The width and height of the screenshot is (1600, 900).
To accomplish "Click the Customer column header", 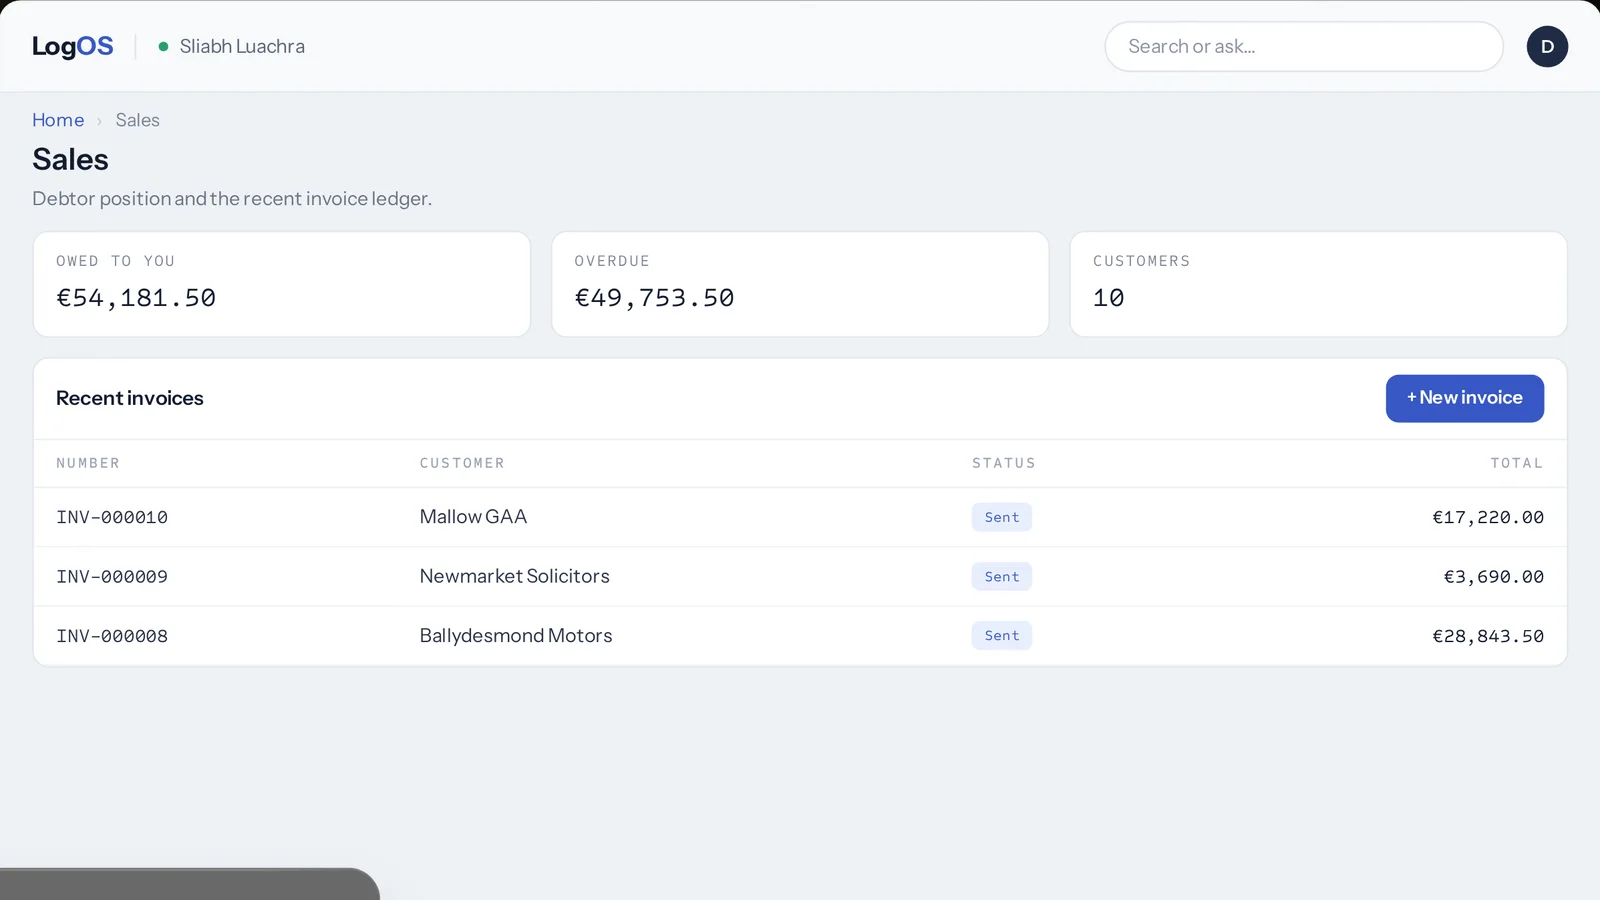I will (462, 463).
